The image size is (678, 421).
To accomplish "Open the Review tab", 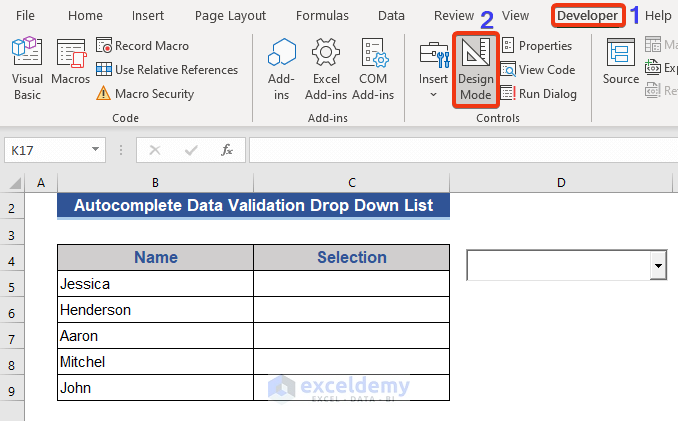I will click(x=454, y=16).
